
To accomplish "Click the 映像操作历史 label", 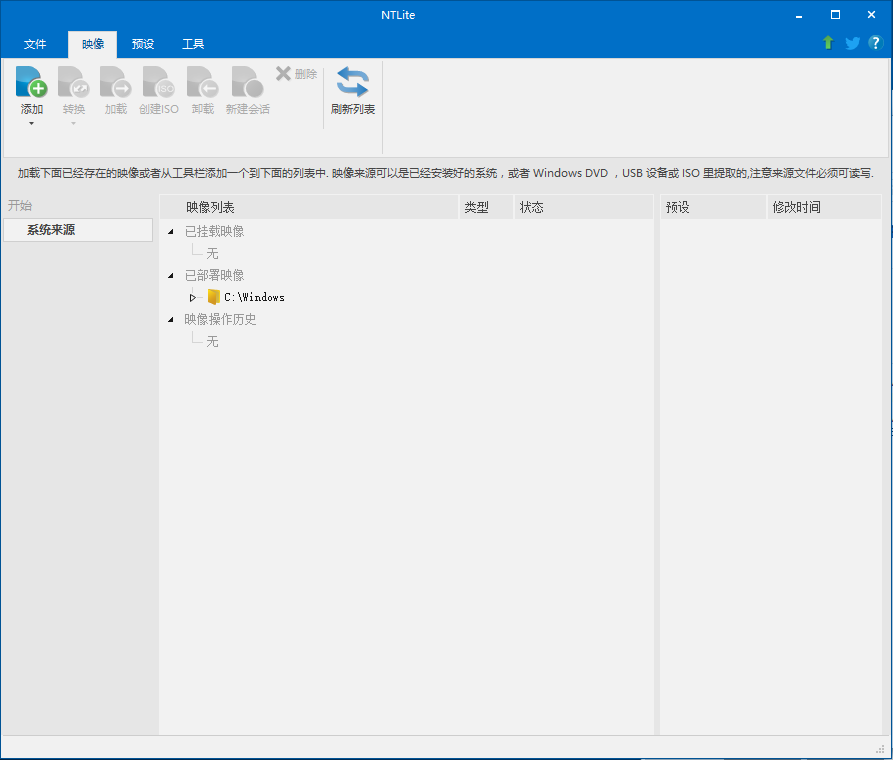I will [x=220, y=320].
